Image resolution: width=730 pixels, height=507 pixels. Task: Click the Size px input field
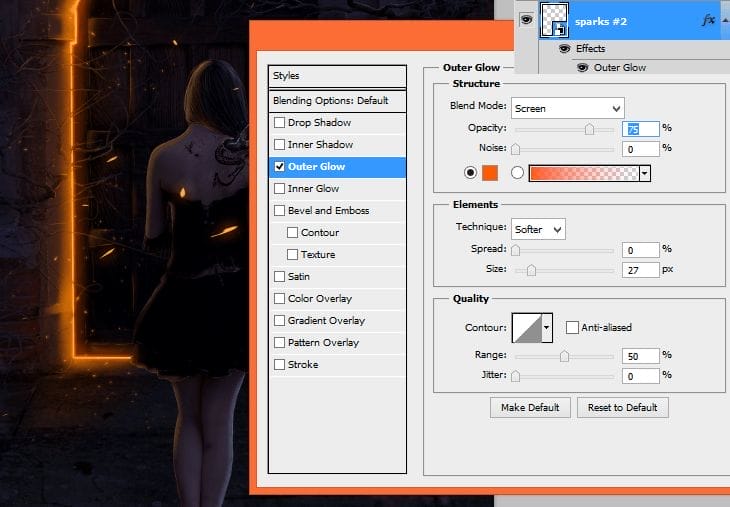tap(641, 270)
